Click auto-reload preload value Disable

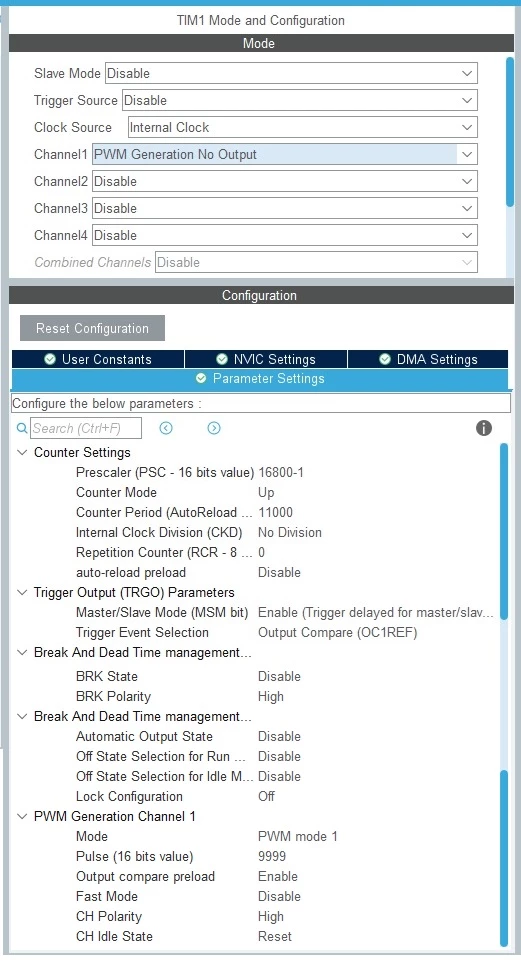pyautogui.click(x=280, y=572)
